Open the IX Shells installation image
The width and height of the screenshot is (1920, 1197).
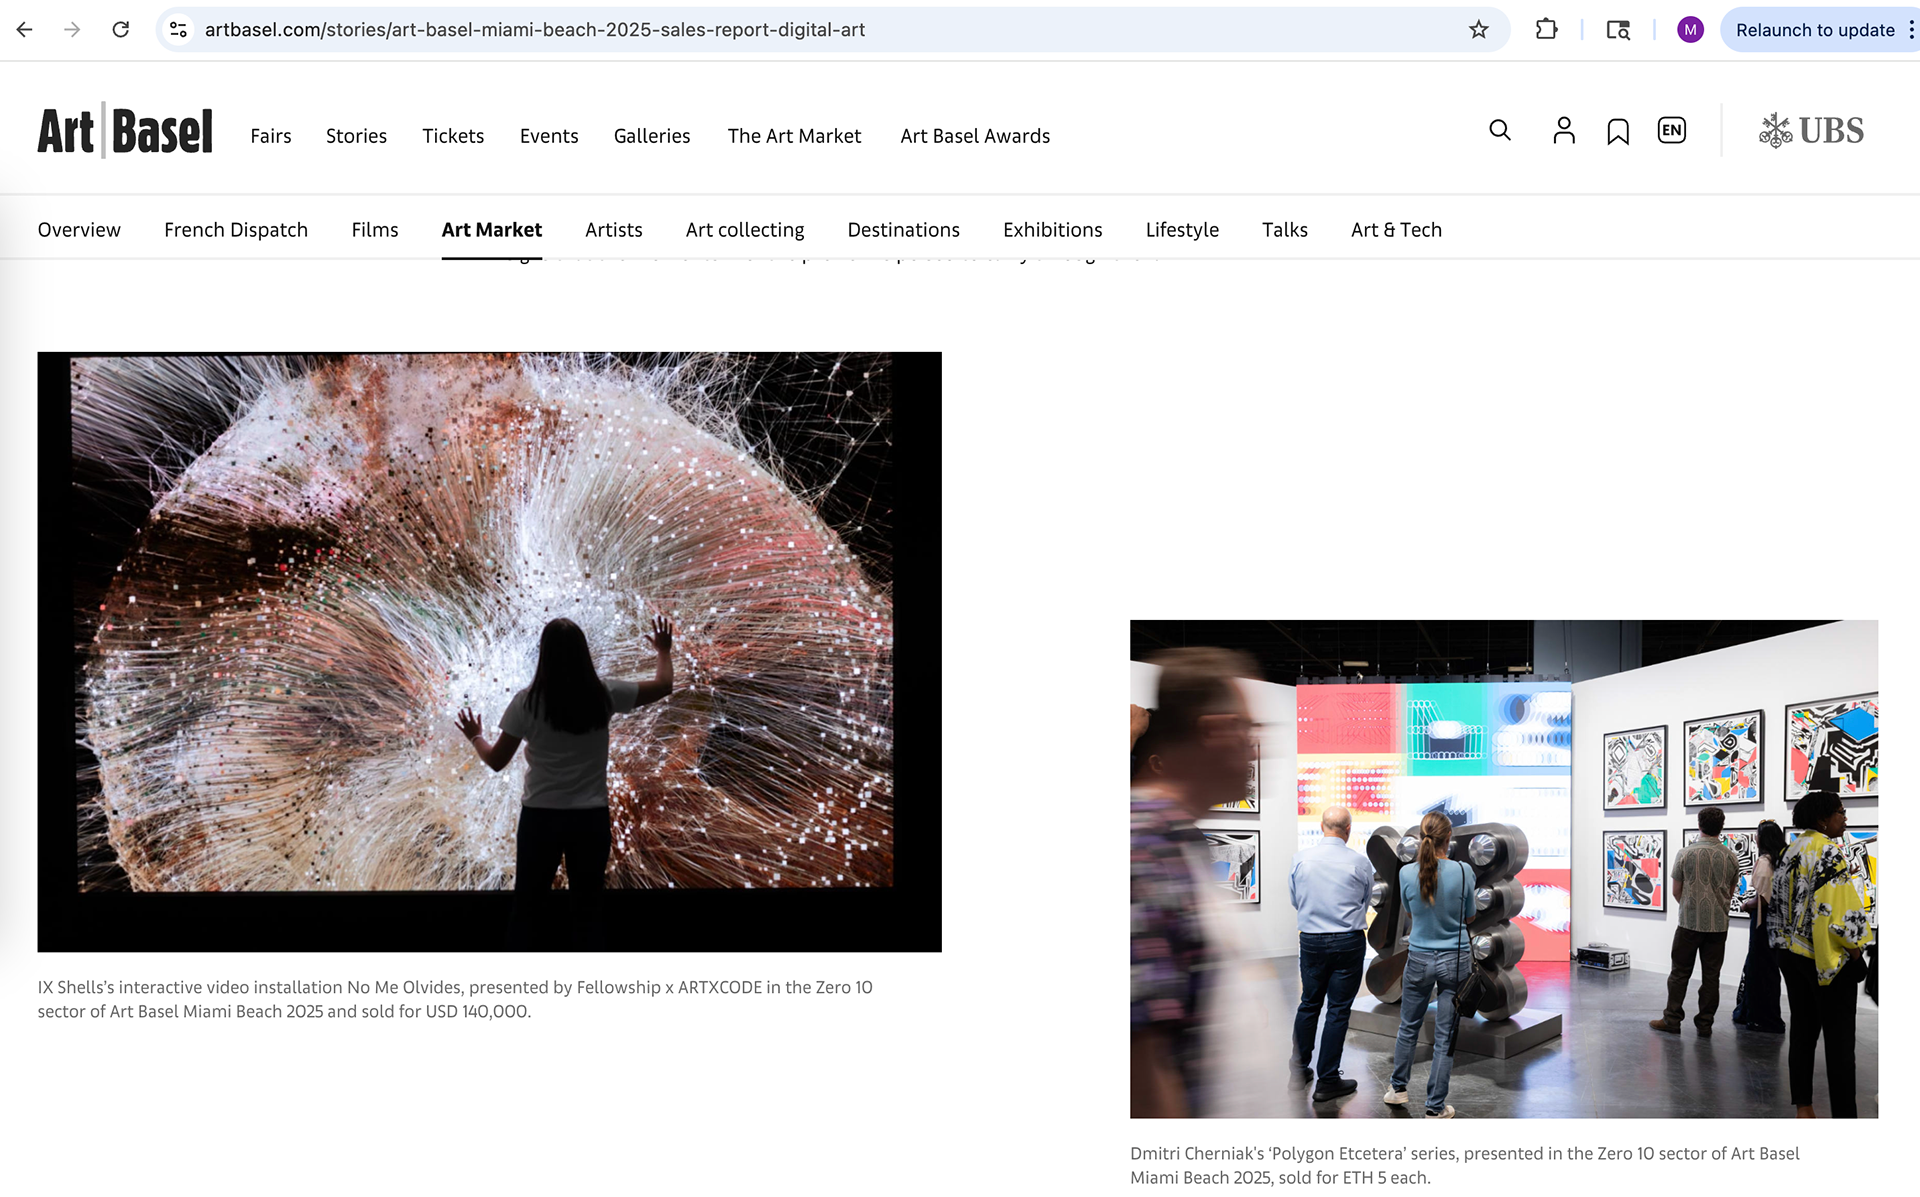click(489, 651)
